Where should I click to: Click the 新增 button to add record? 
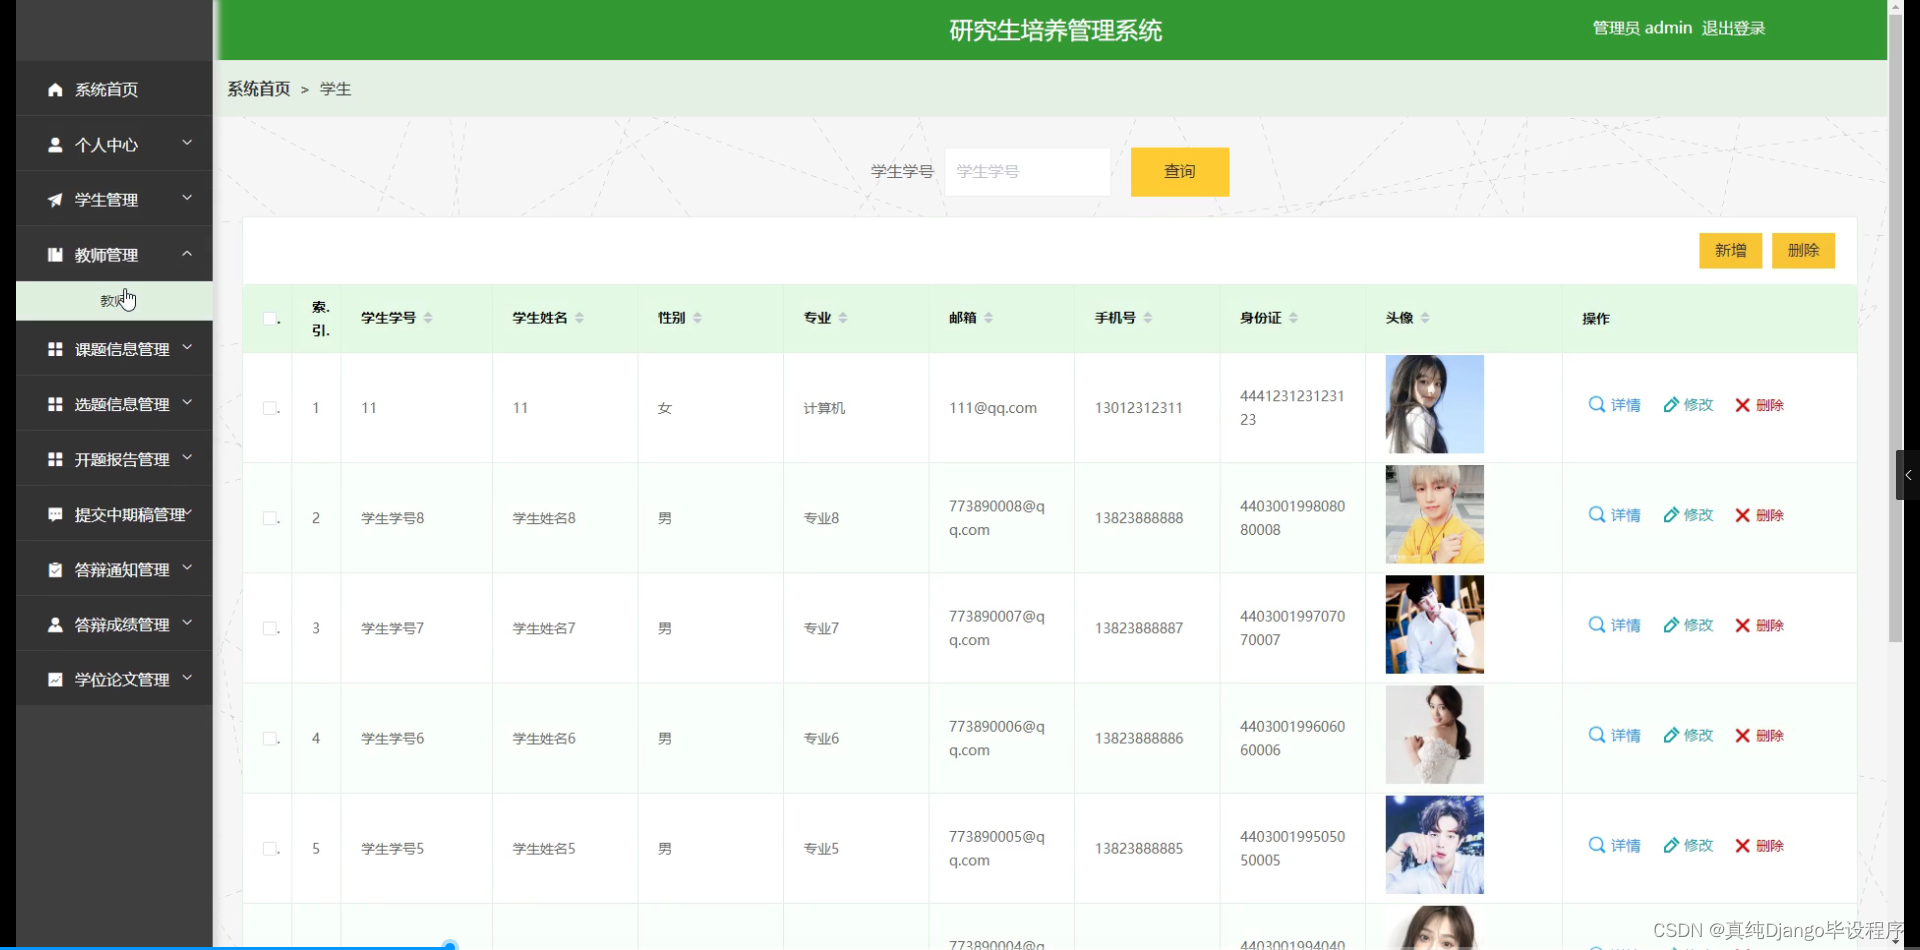pyautogui.click(x=1730, y=250)
